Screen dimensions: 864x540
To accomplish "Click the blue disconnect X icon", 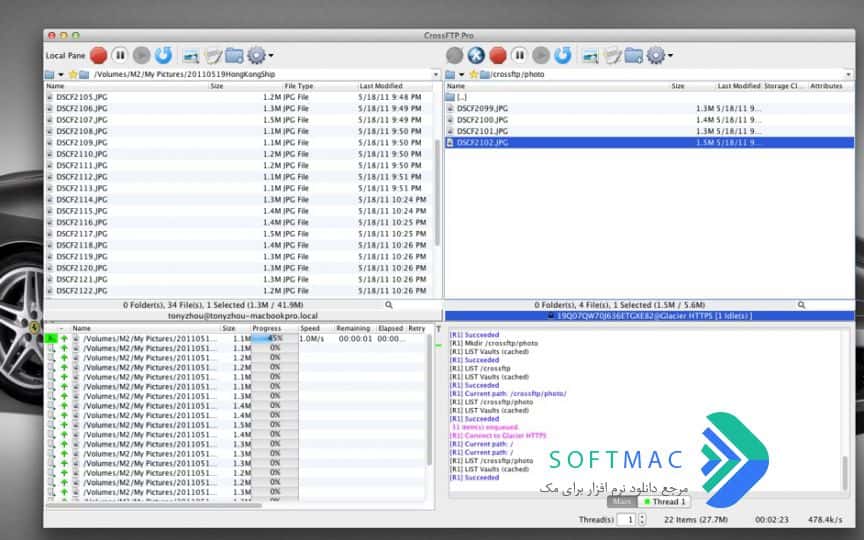I will (x=476, y=55).
